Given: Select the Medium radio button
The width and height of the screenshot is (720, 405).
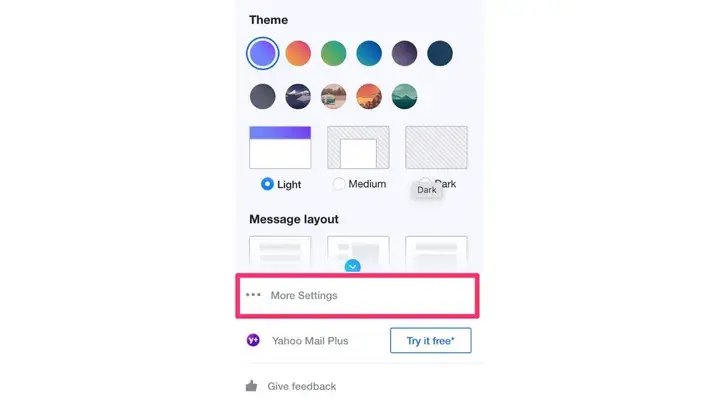Looking at the screenshot, I should (339, 184).
